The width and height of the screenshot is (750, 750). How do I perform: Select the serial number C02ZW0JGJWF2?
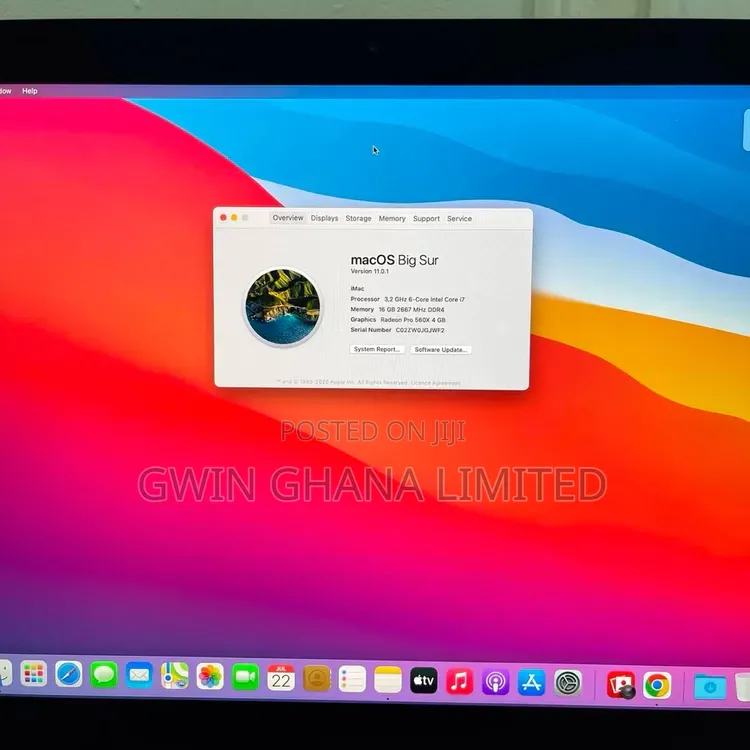pyautogui.click(x=420, y=330)
